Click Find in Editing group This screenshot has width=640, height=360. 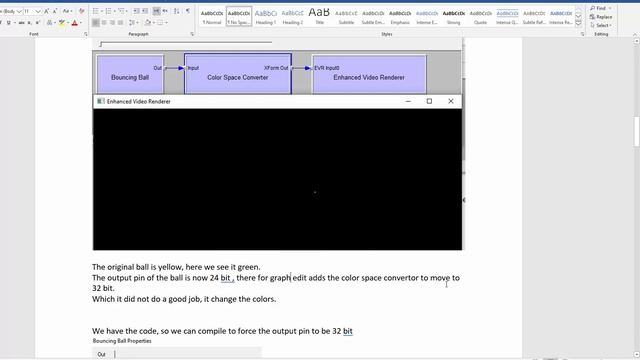click(x=601, y=8)
